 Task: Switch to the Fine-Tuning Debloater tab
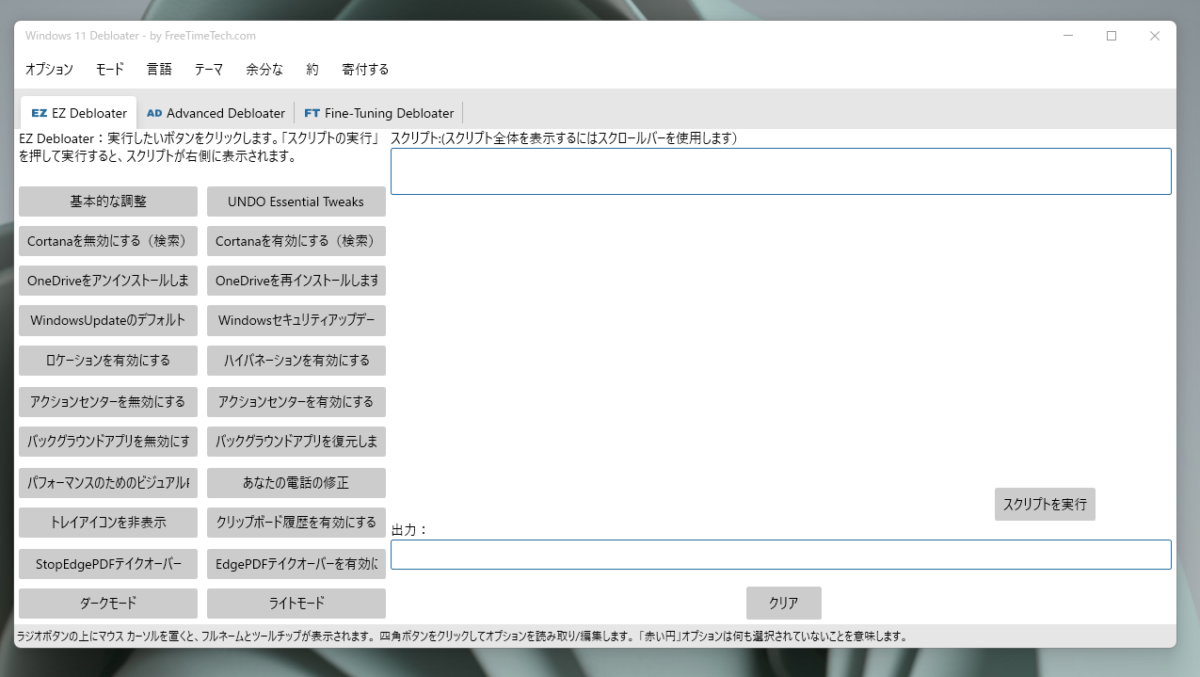379,113
